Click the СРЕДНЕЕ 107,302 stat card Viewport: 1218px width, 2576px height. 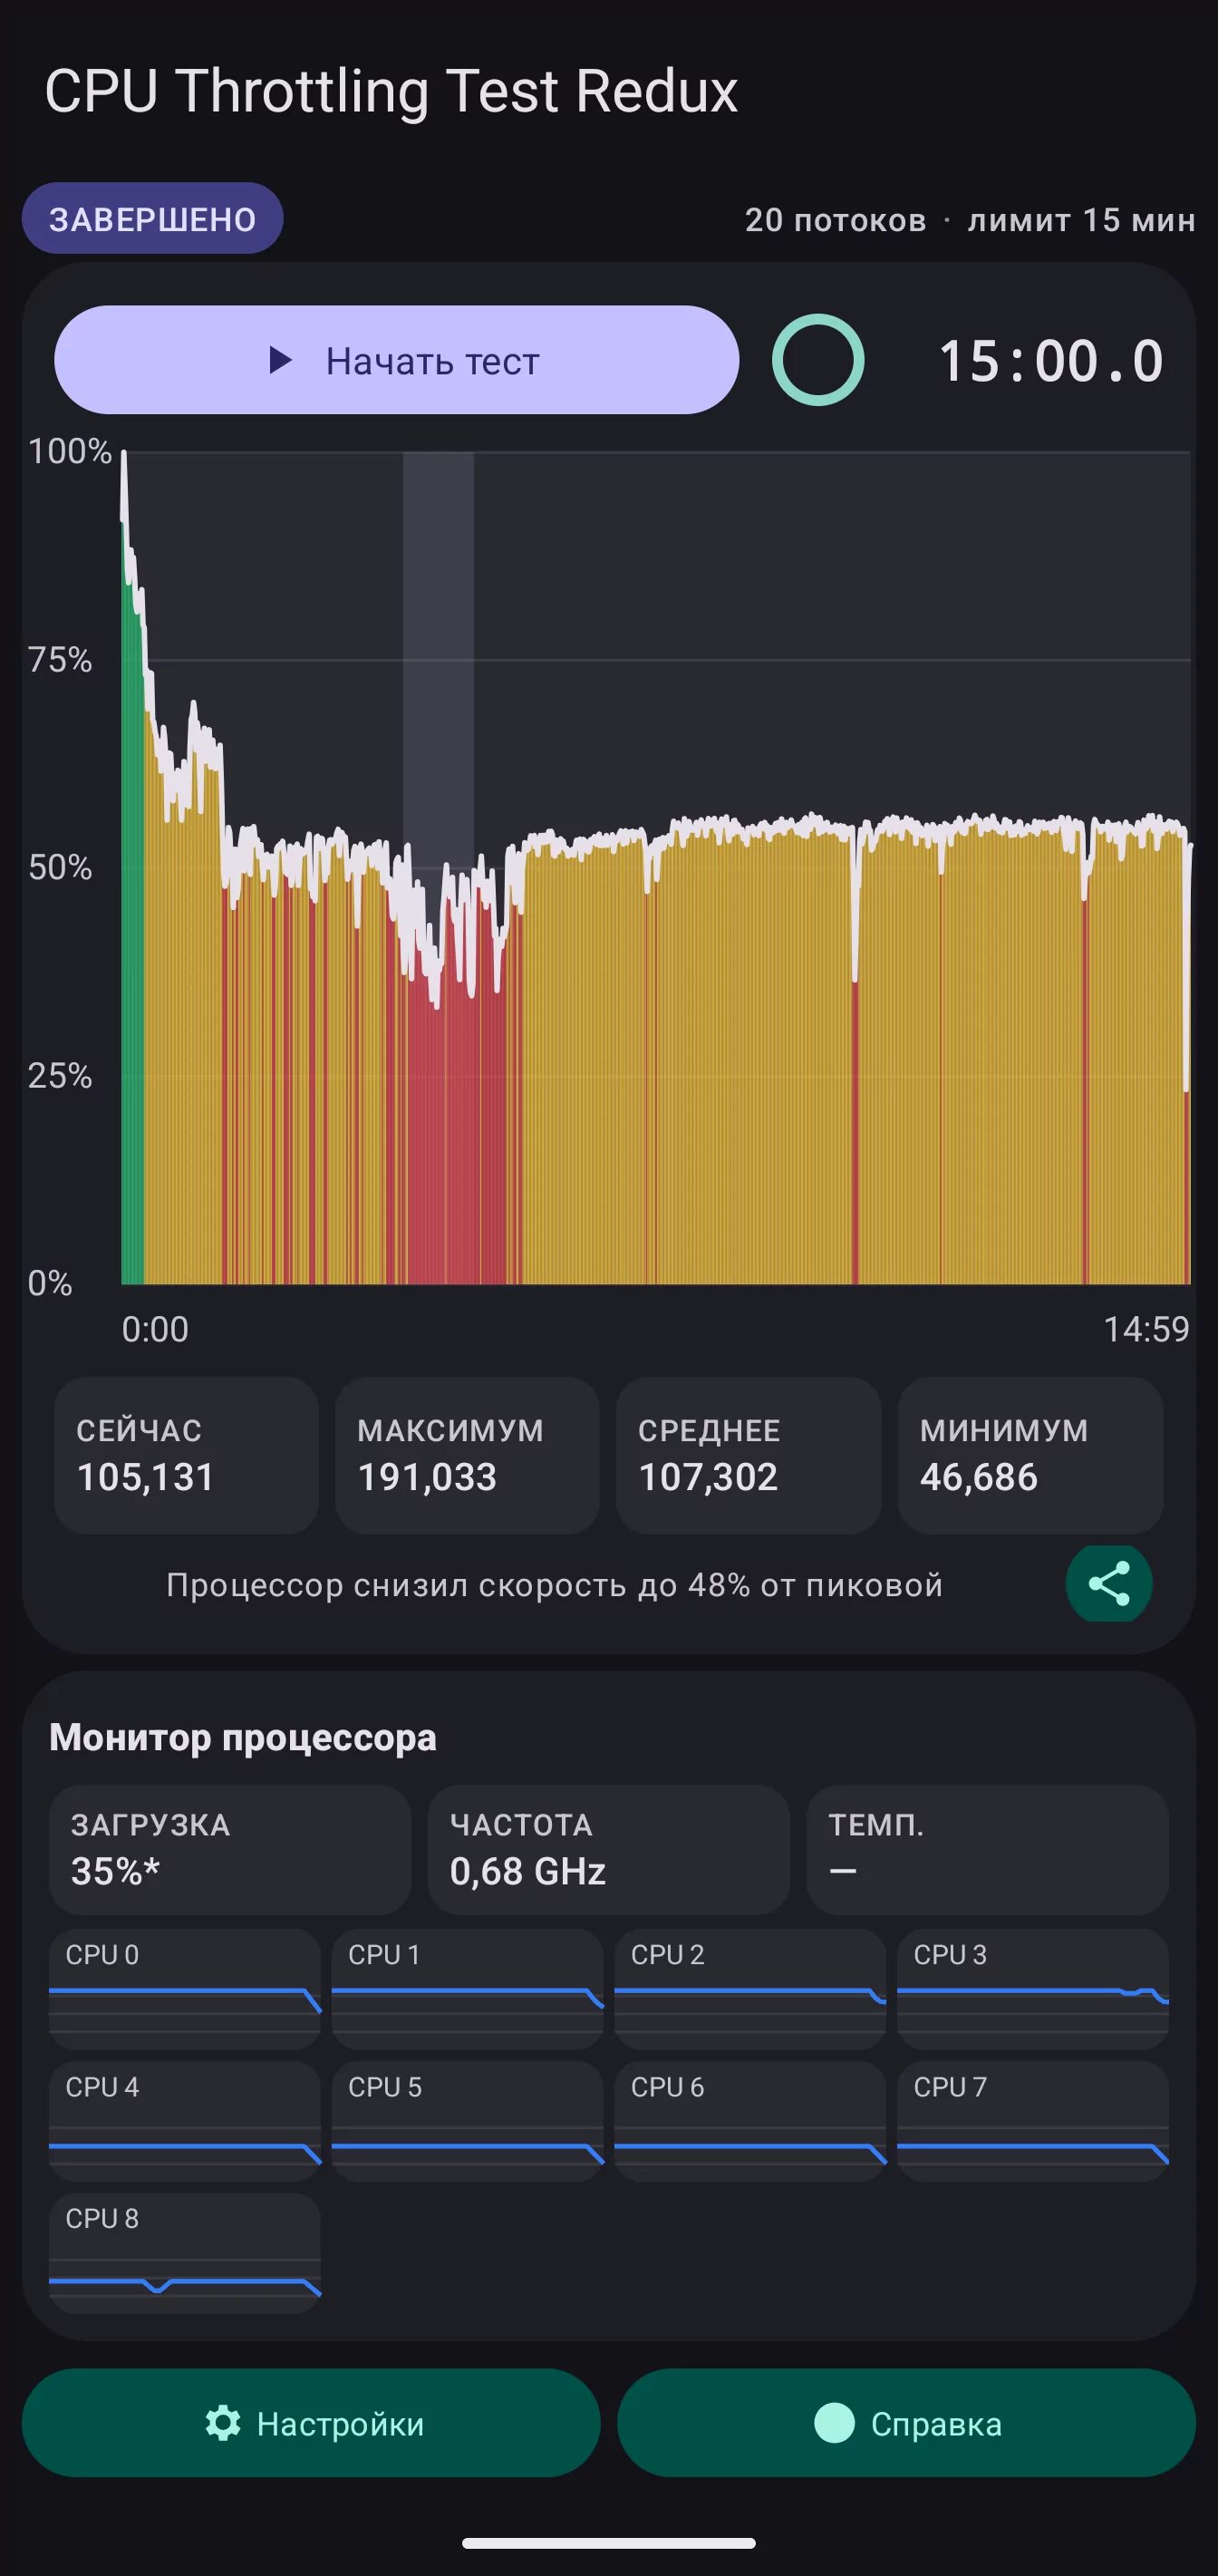(x=748, y=1455)
